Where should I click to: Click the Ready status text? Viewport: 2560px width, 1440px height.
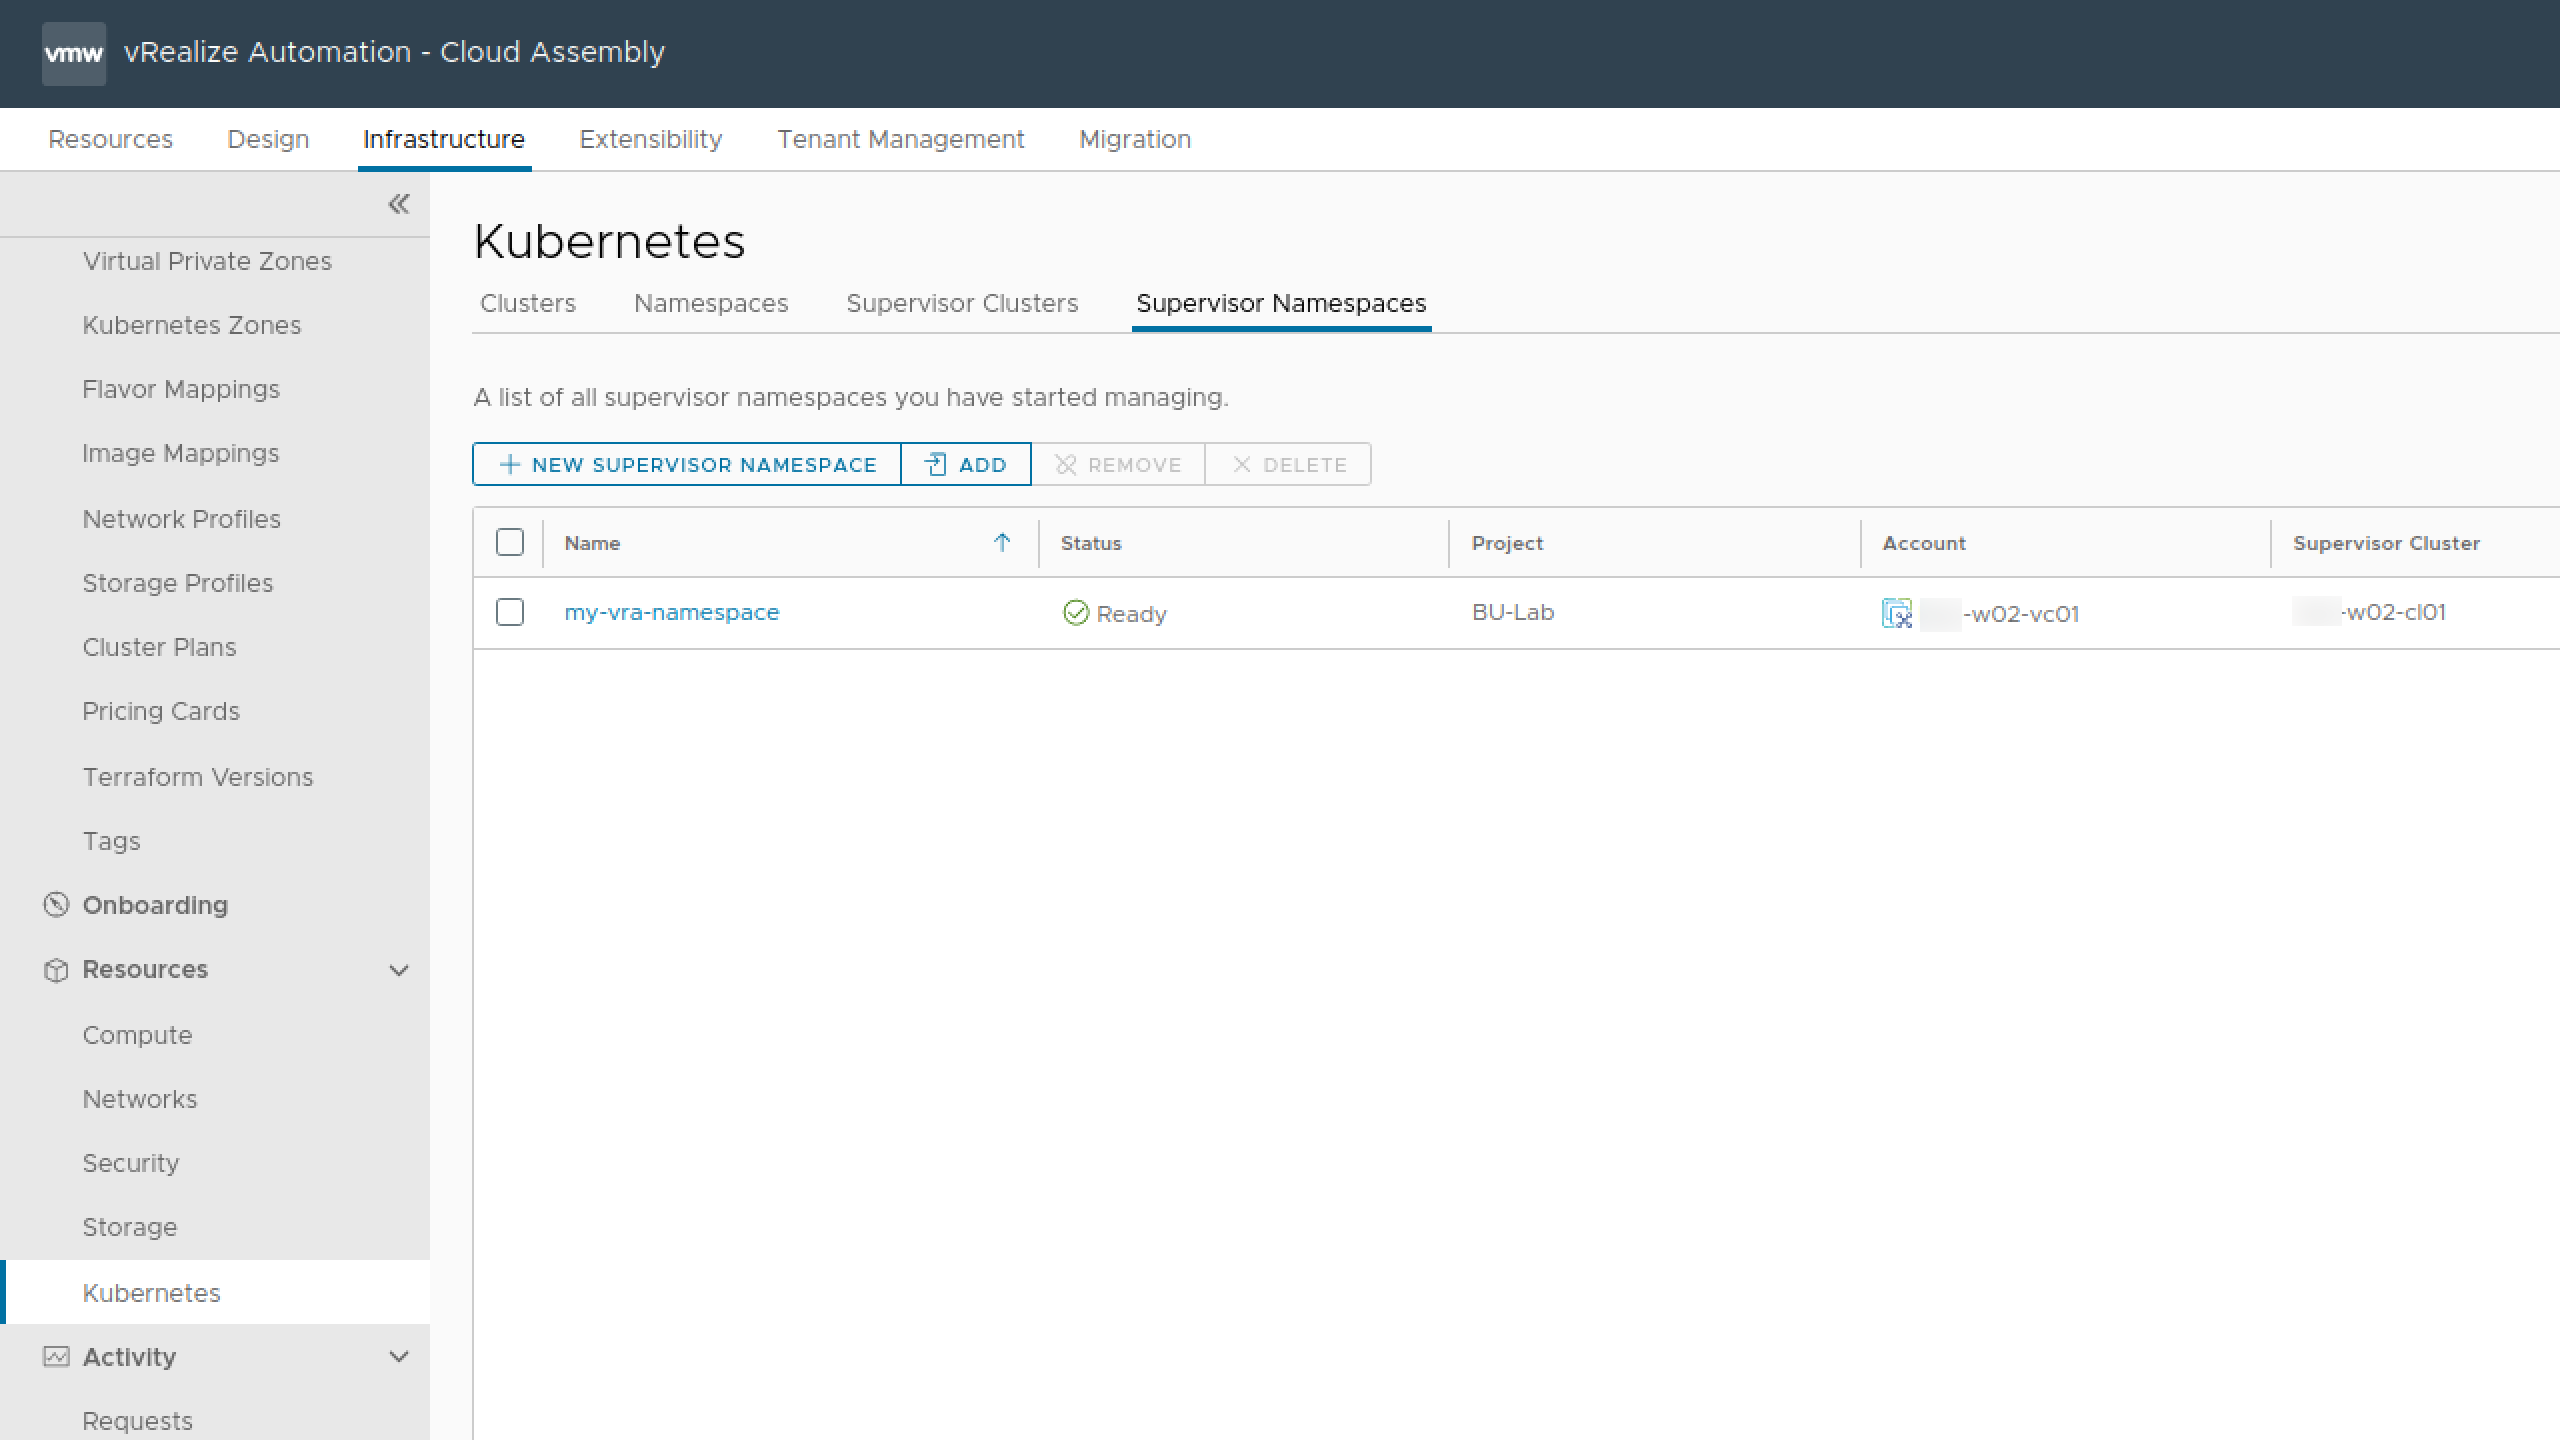[1132, 614]
